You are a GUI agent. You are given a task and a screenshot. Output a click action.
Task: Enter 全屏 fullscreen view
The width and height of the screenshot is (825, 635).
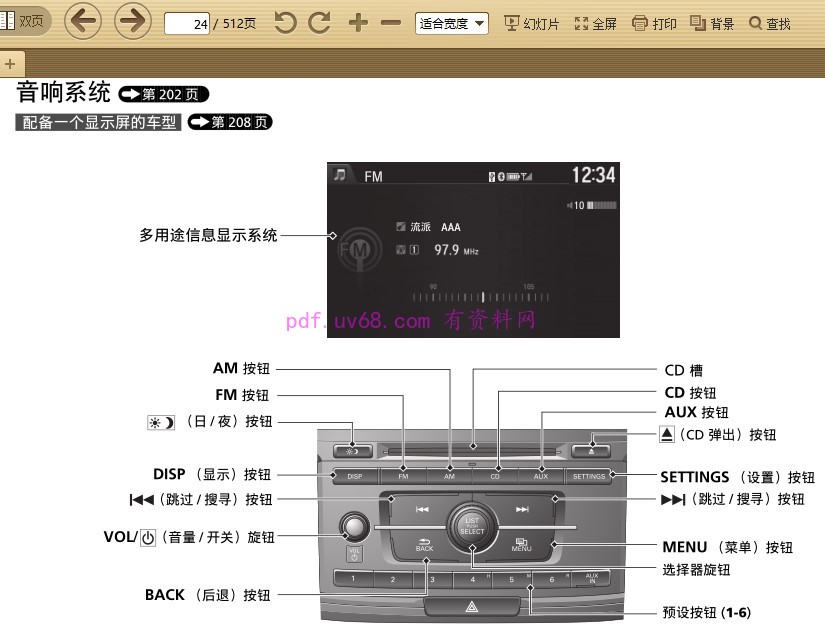[595, 23]
